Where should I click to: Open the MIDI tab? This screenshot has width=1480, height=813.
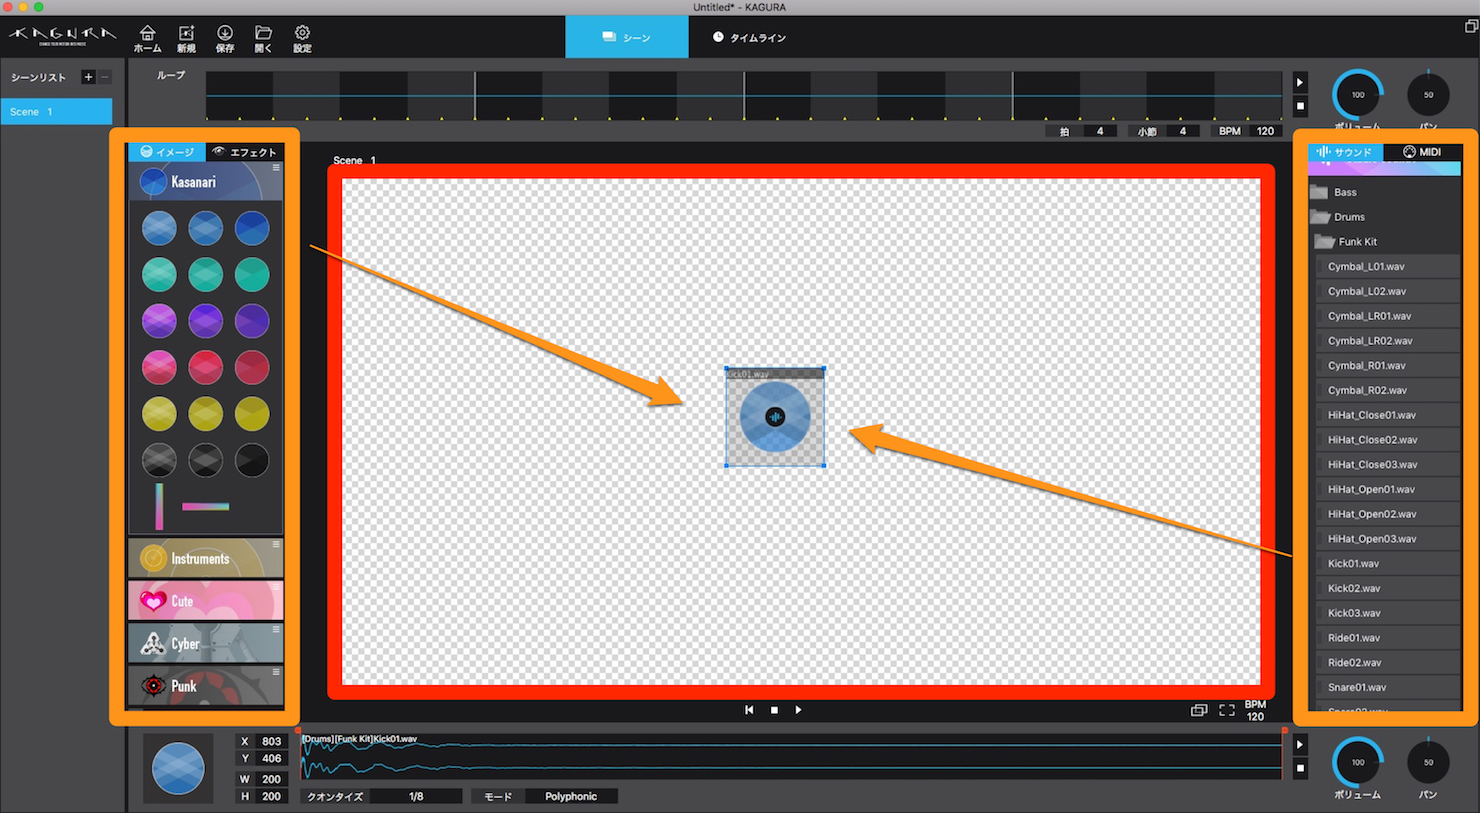(1423, 152)
